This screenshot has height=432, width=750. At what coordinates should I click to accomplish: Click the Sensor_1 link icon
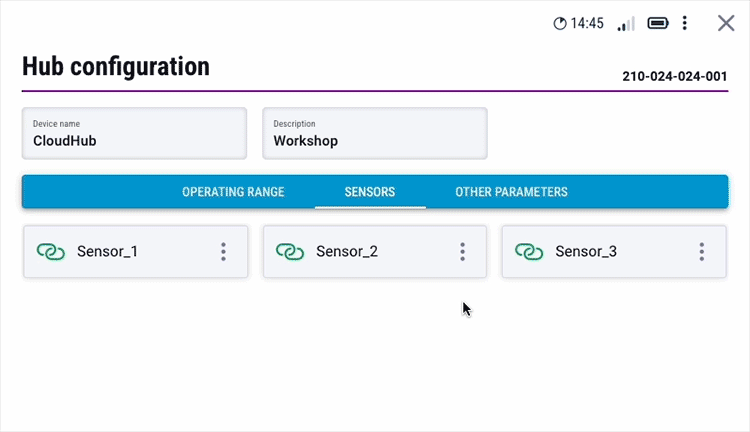50,252
